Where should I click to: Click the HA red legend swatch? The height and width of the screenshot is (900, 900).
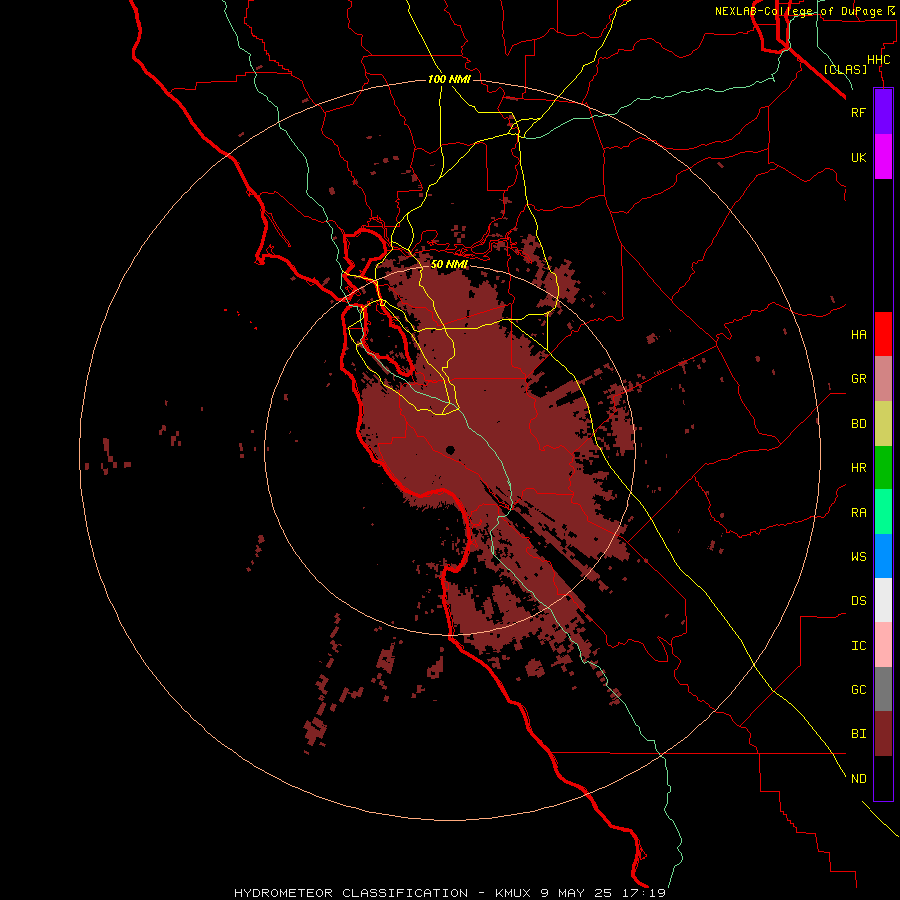click(883, 334)
